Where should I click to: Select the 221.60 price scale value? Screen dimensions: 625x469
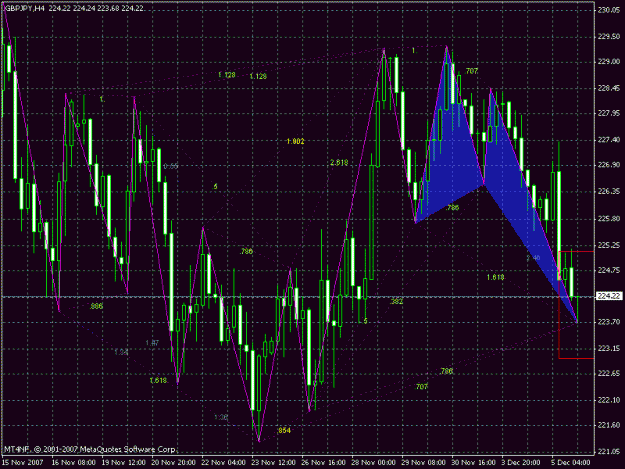(609, 426)
